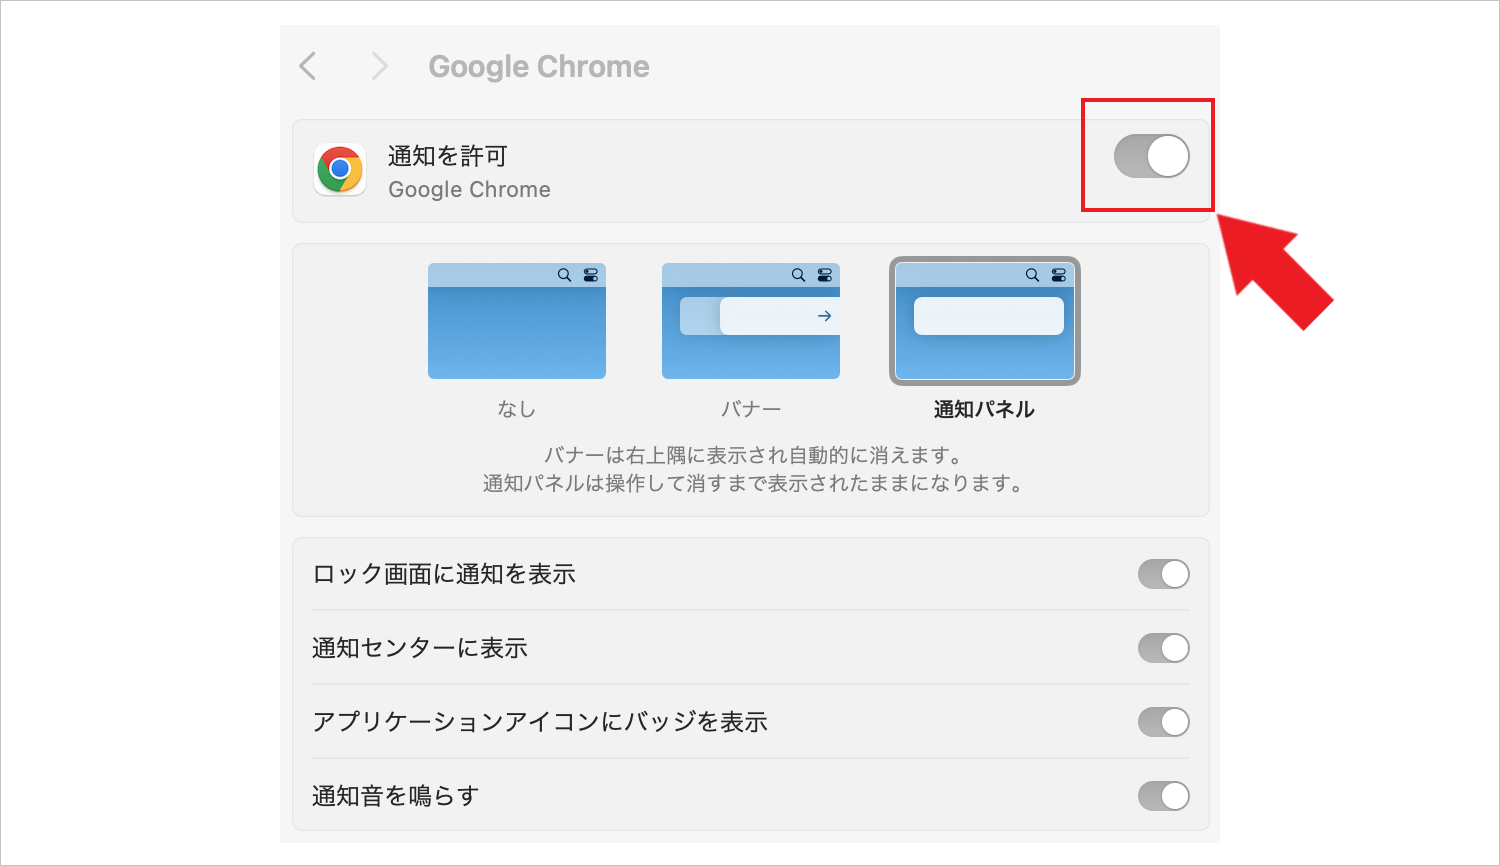Toggle 通知音を鳴らす switch
The image size is (1500, 866).
coord(1163,796)
